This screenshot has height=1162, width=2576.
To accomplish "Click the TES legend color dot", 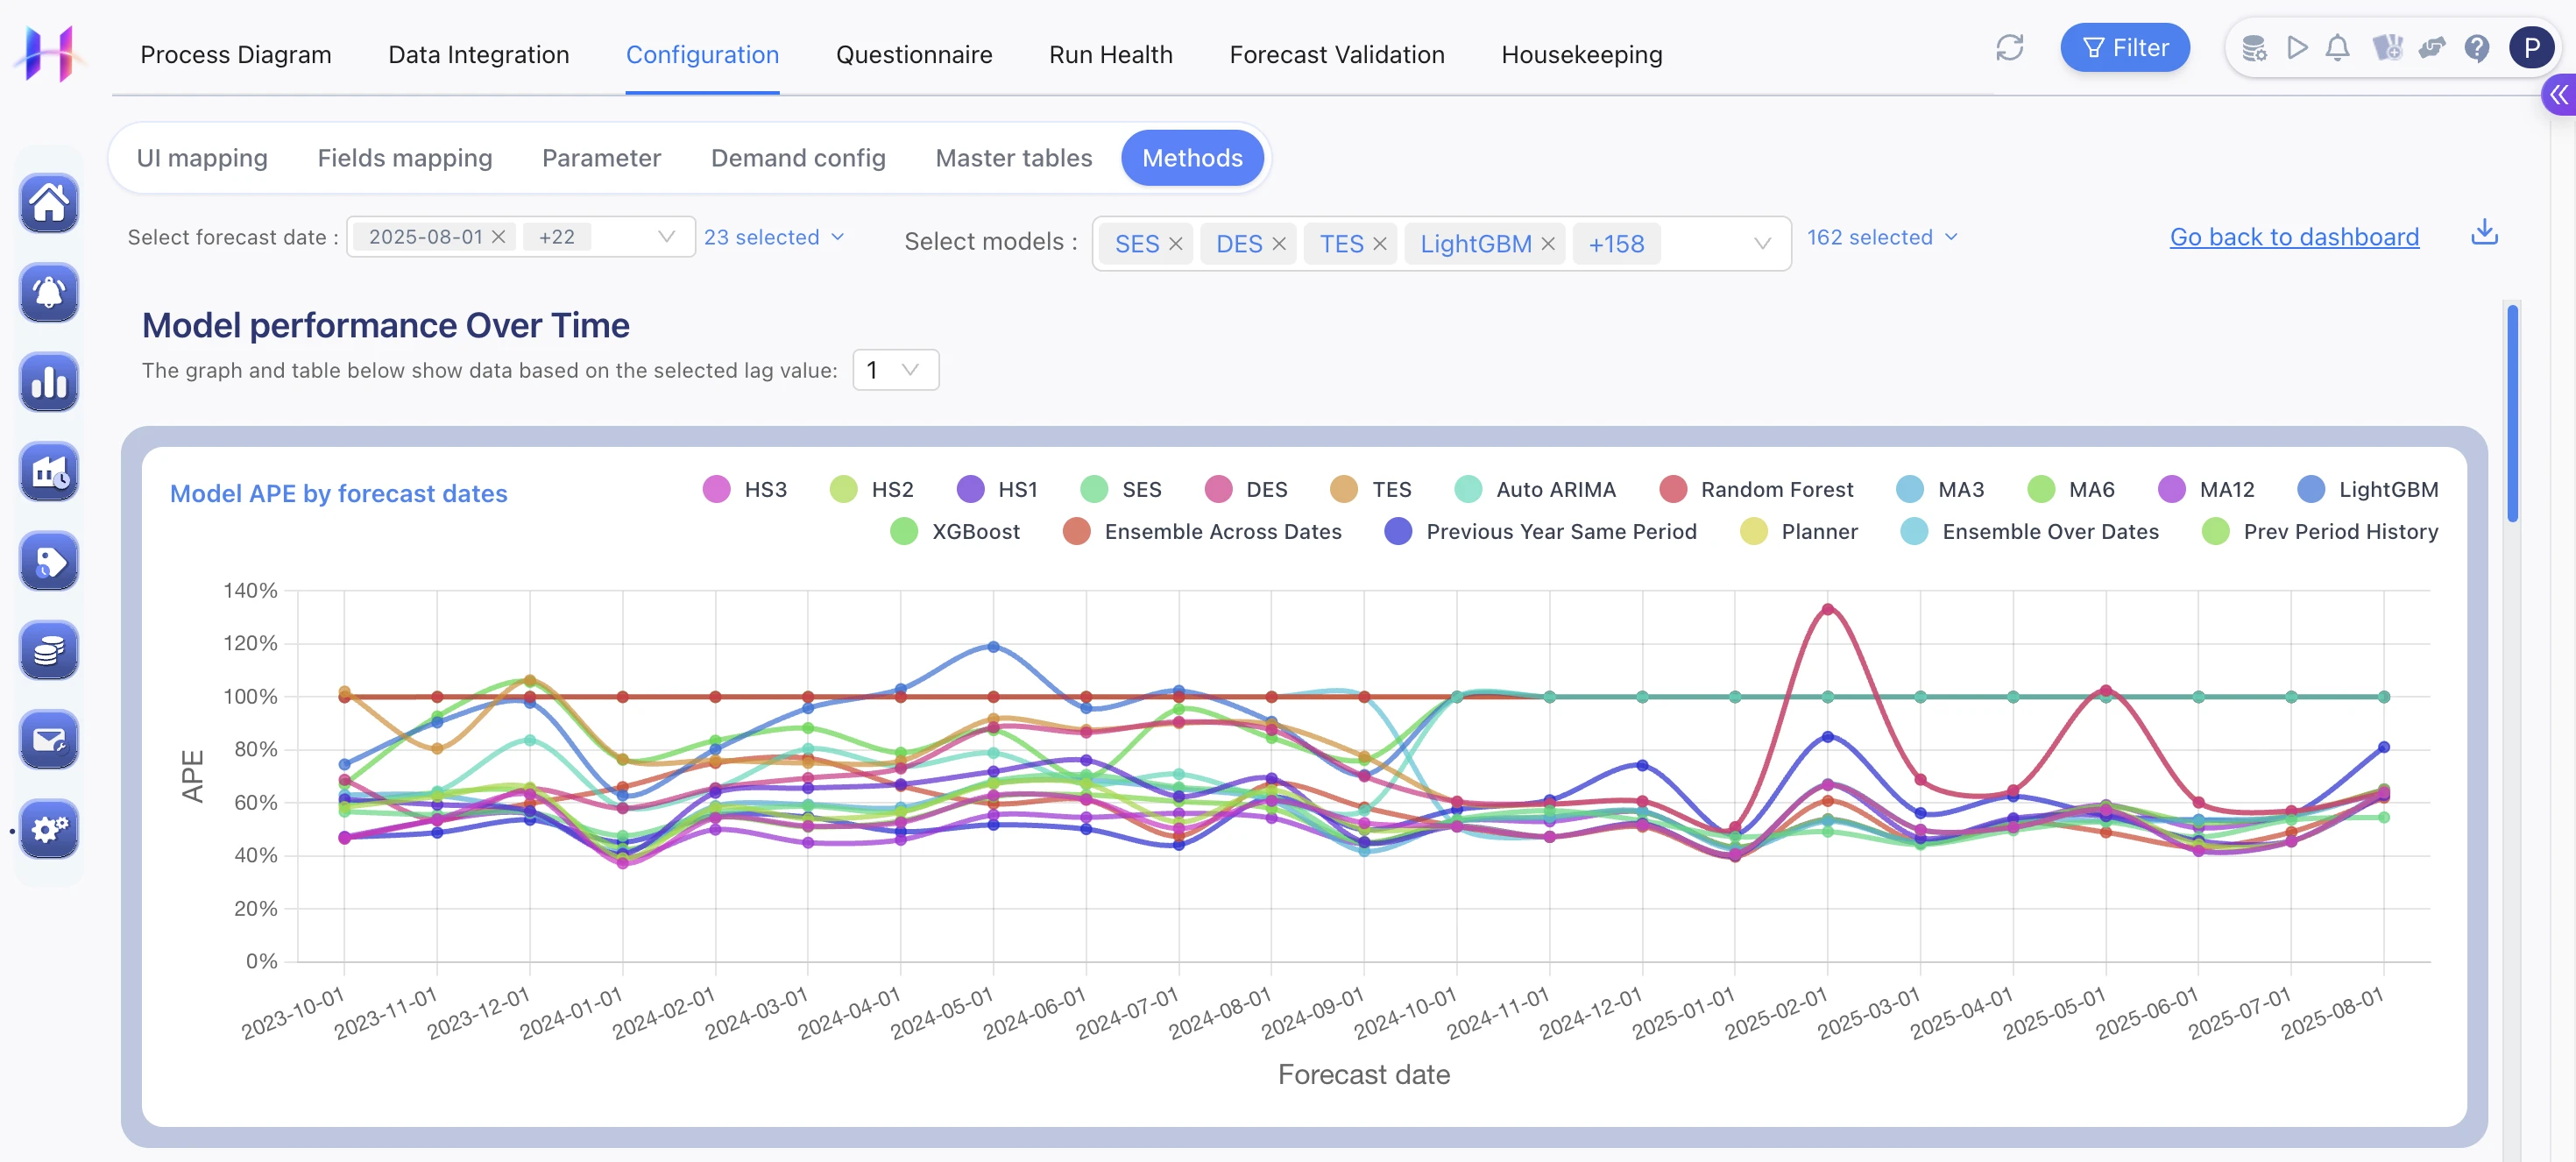I will (1343, 489).
